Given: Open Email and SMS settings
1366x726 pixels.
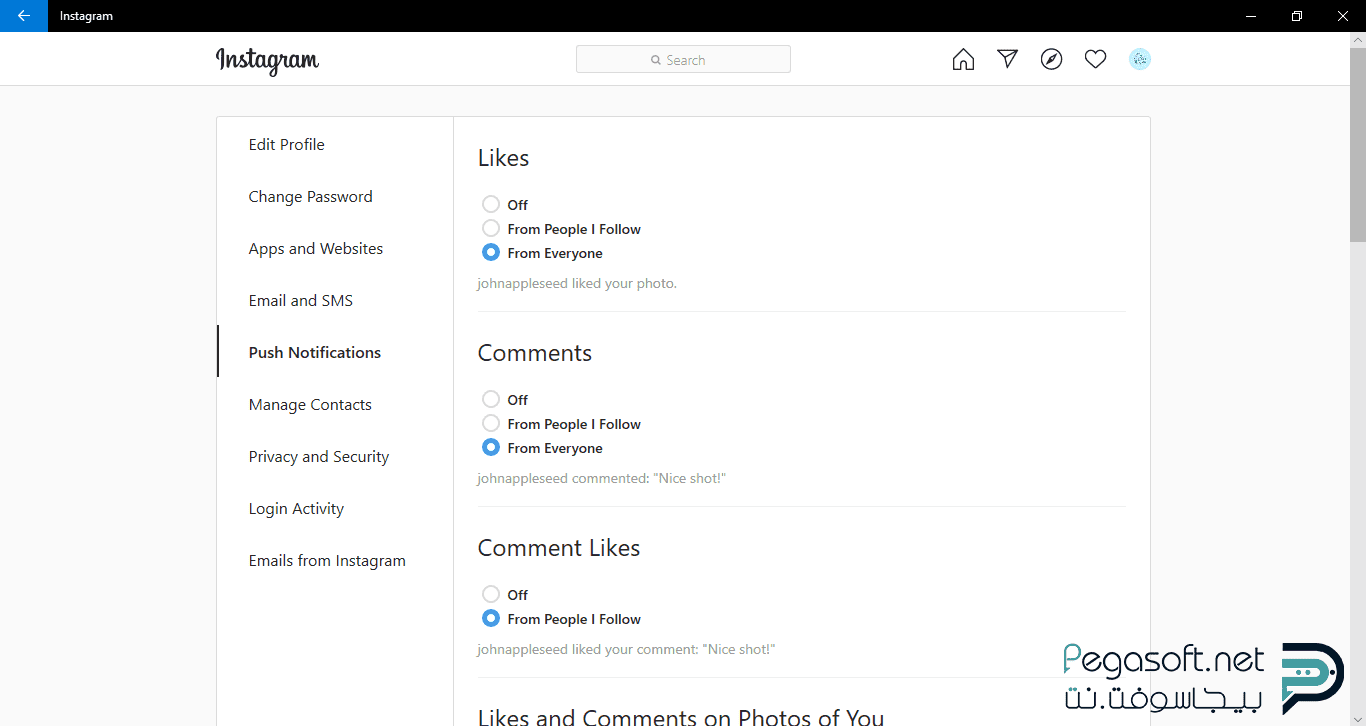Looking at the screenshot, I should (x=335, y=300).
